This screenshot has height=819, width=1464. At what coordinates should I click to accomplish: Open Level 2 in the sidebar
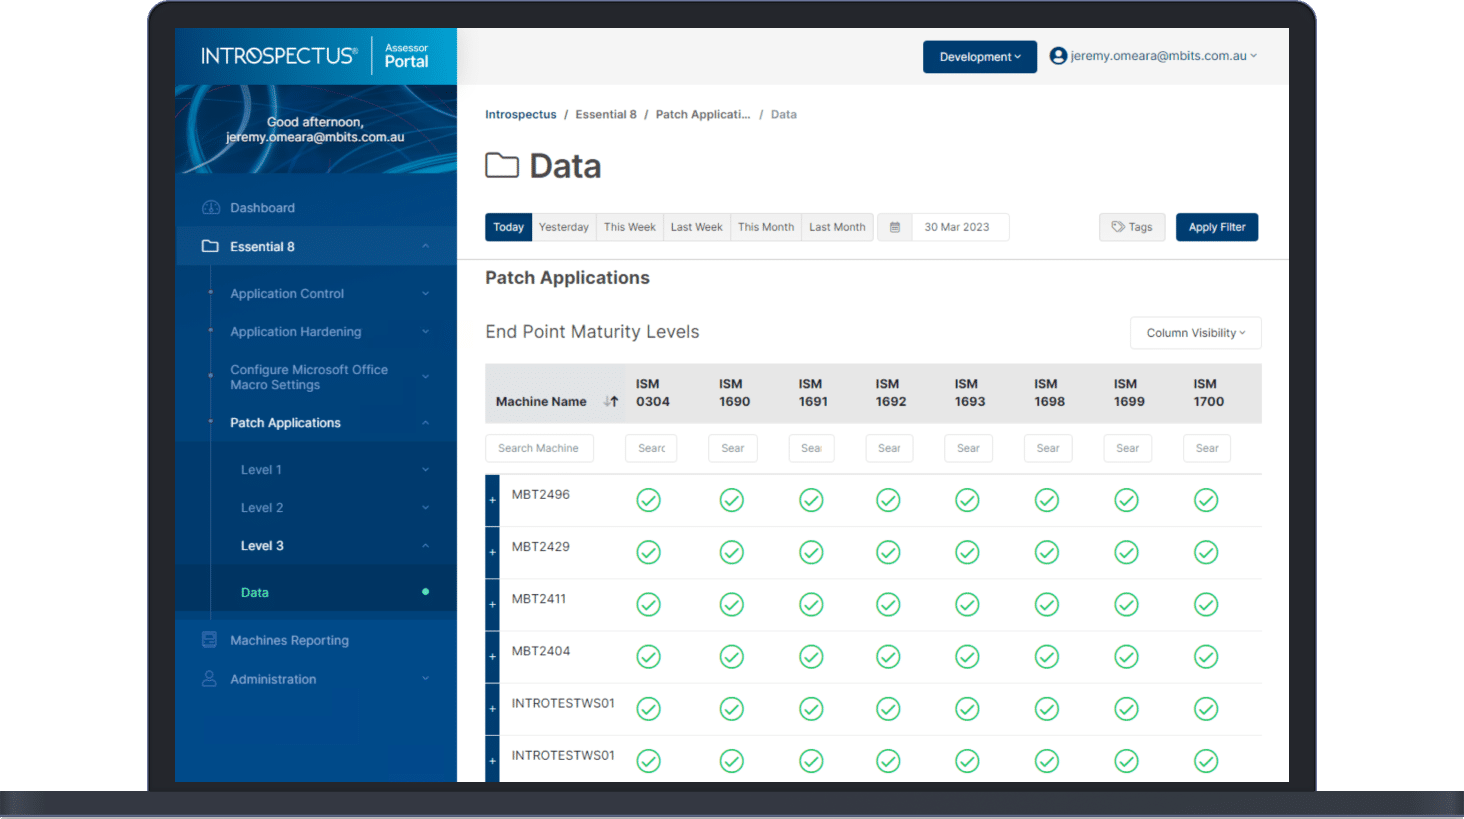(x=262, y=508)
